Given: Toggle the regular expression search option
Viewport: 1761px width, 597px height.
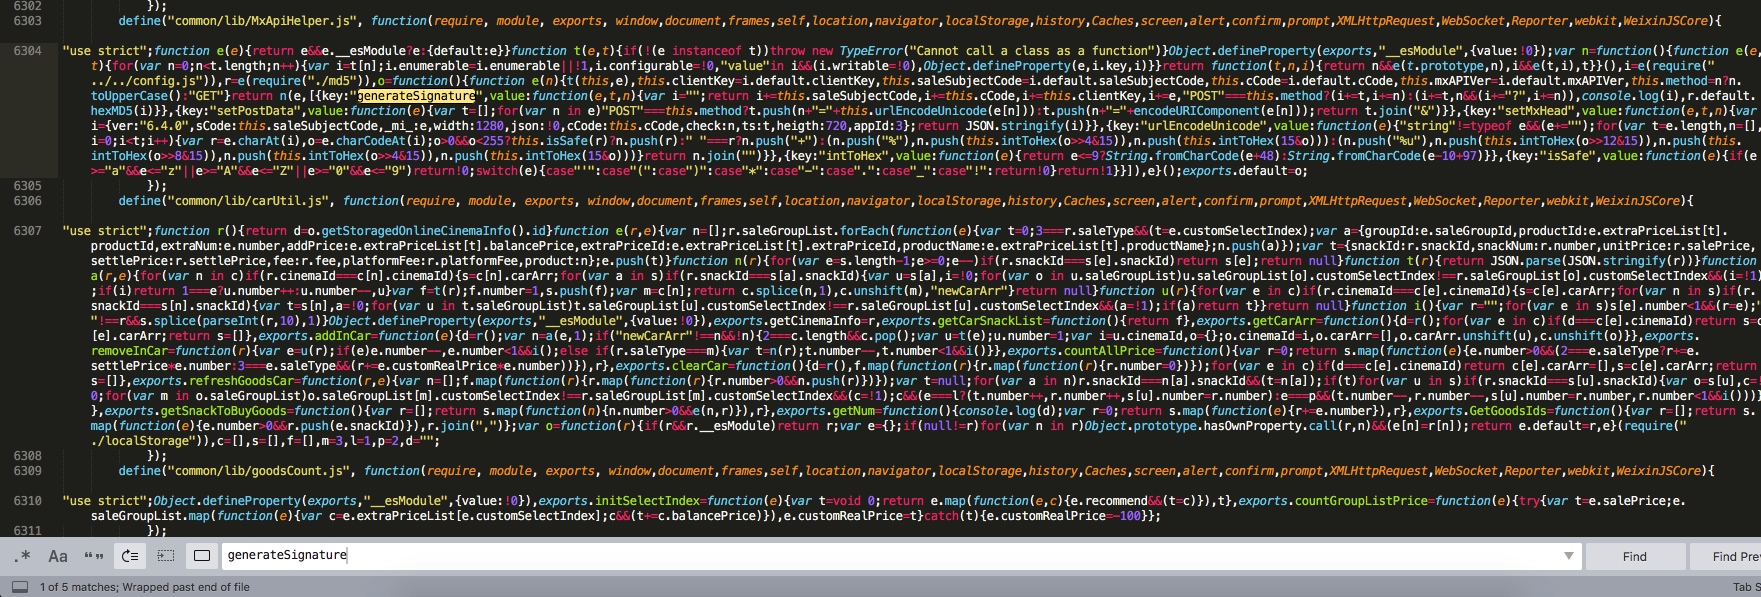Looking at the screenshot, I should 23,556.
